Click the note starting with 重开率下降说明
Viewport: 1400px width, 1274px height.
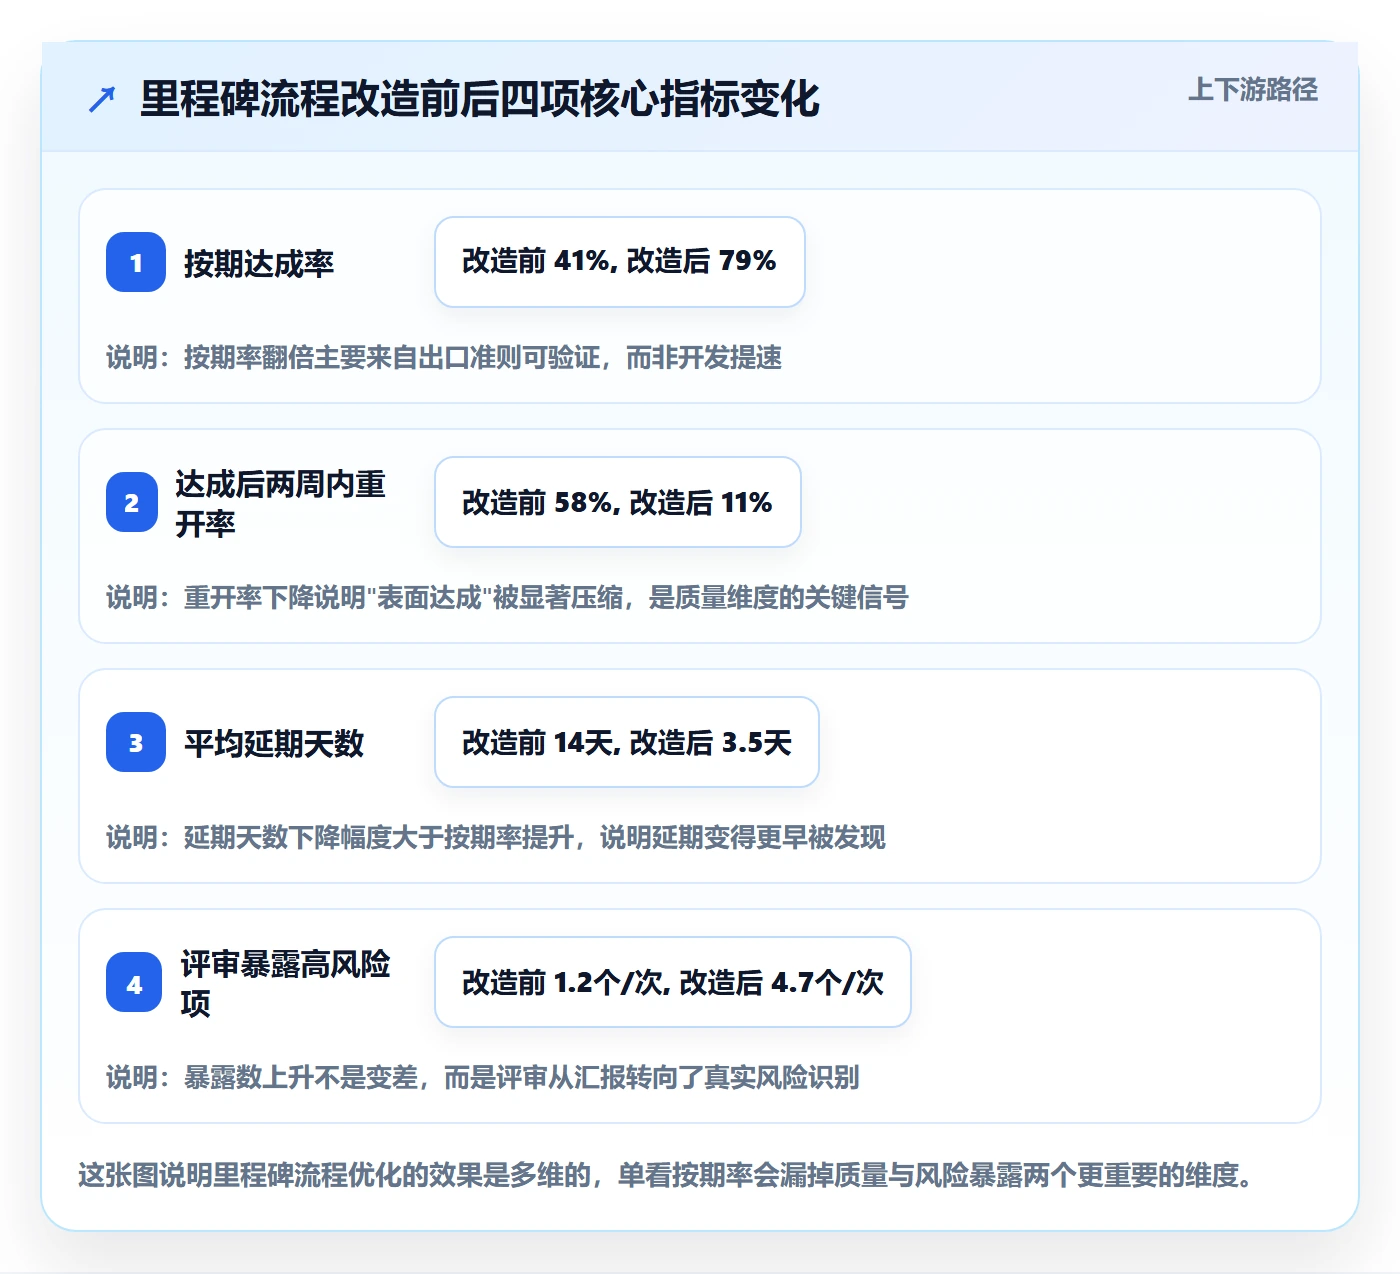pyautogui.click(x=507, y=598)
